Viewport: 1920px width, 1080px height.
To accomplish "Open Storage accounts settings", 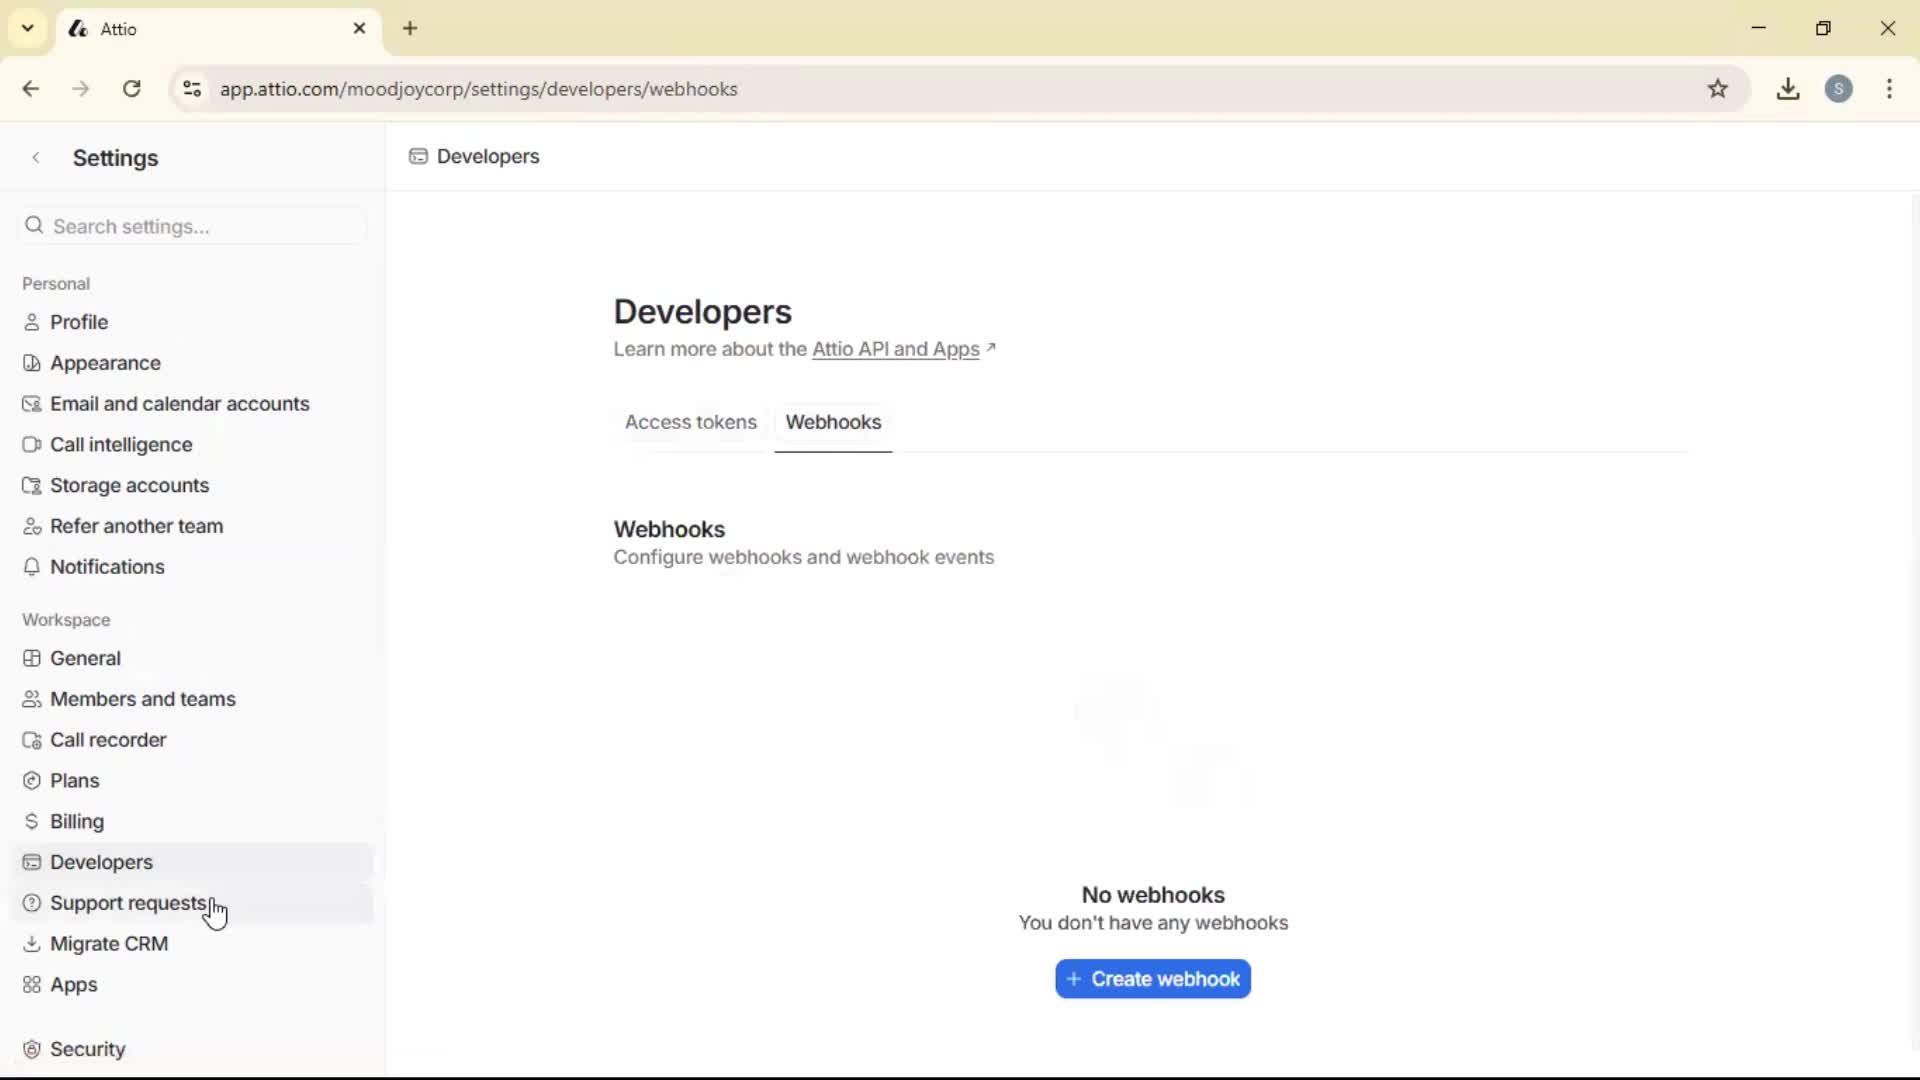I will pyautogui.click(x=129, y=485).
